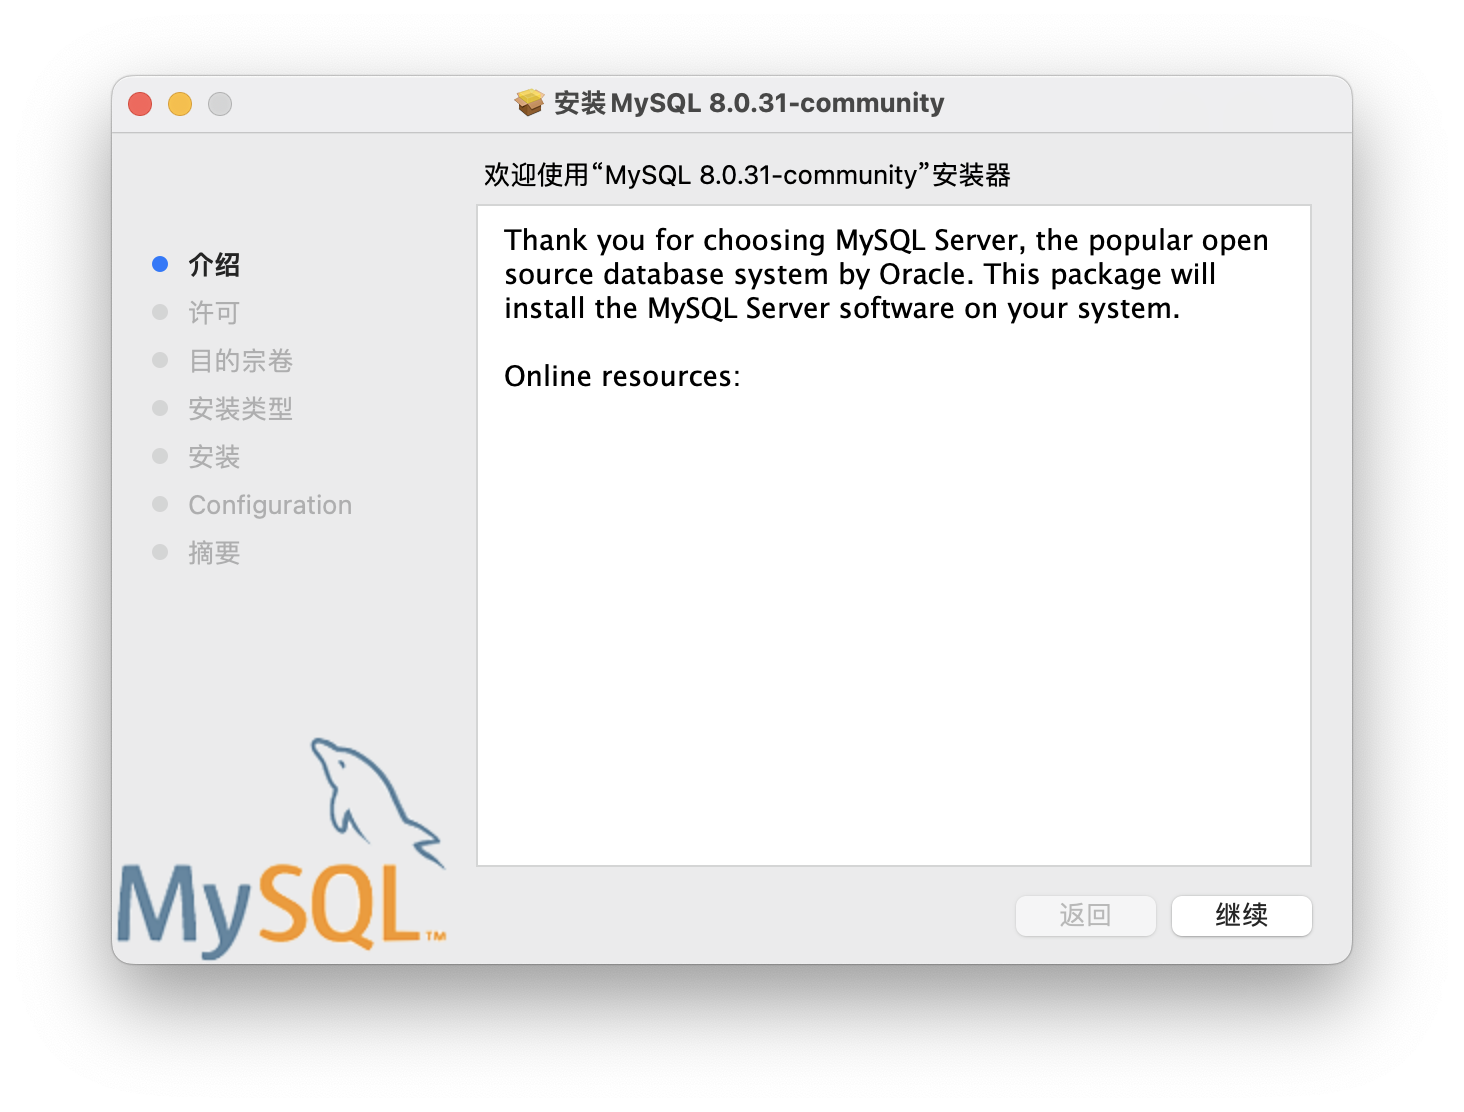The width and height of the screenshot is (1464, 1112).
Task: Close the installer with red button
Action: 140,104
